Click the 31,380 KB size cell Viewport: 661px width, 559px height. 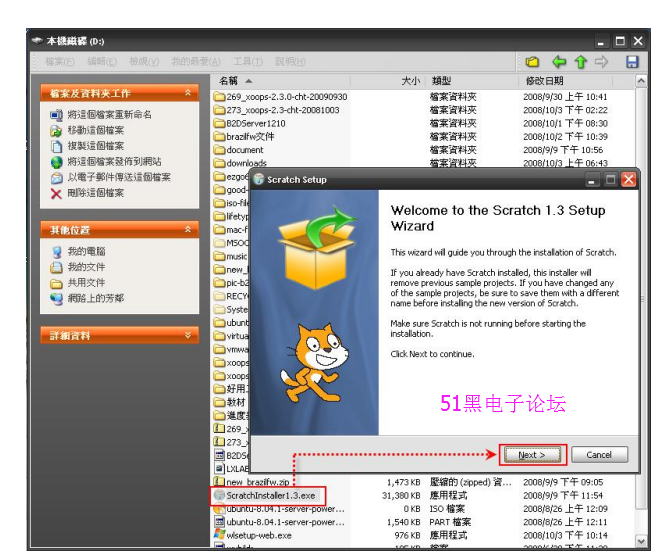(401, 495)
